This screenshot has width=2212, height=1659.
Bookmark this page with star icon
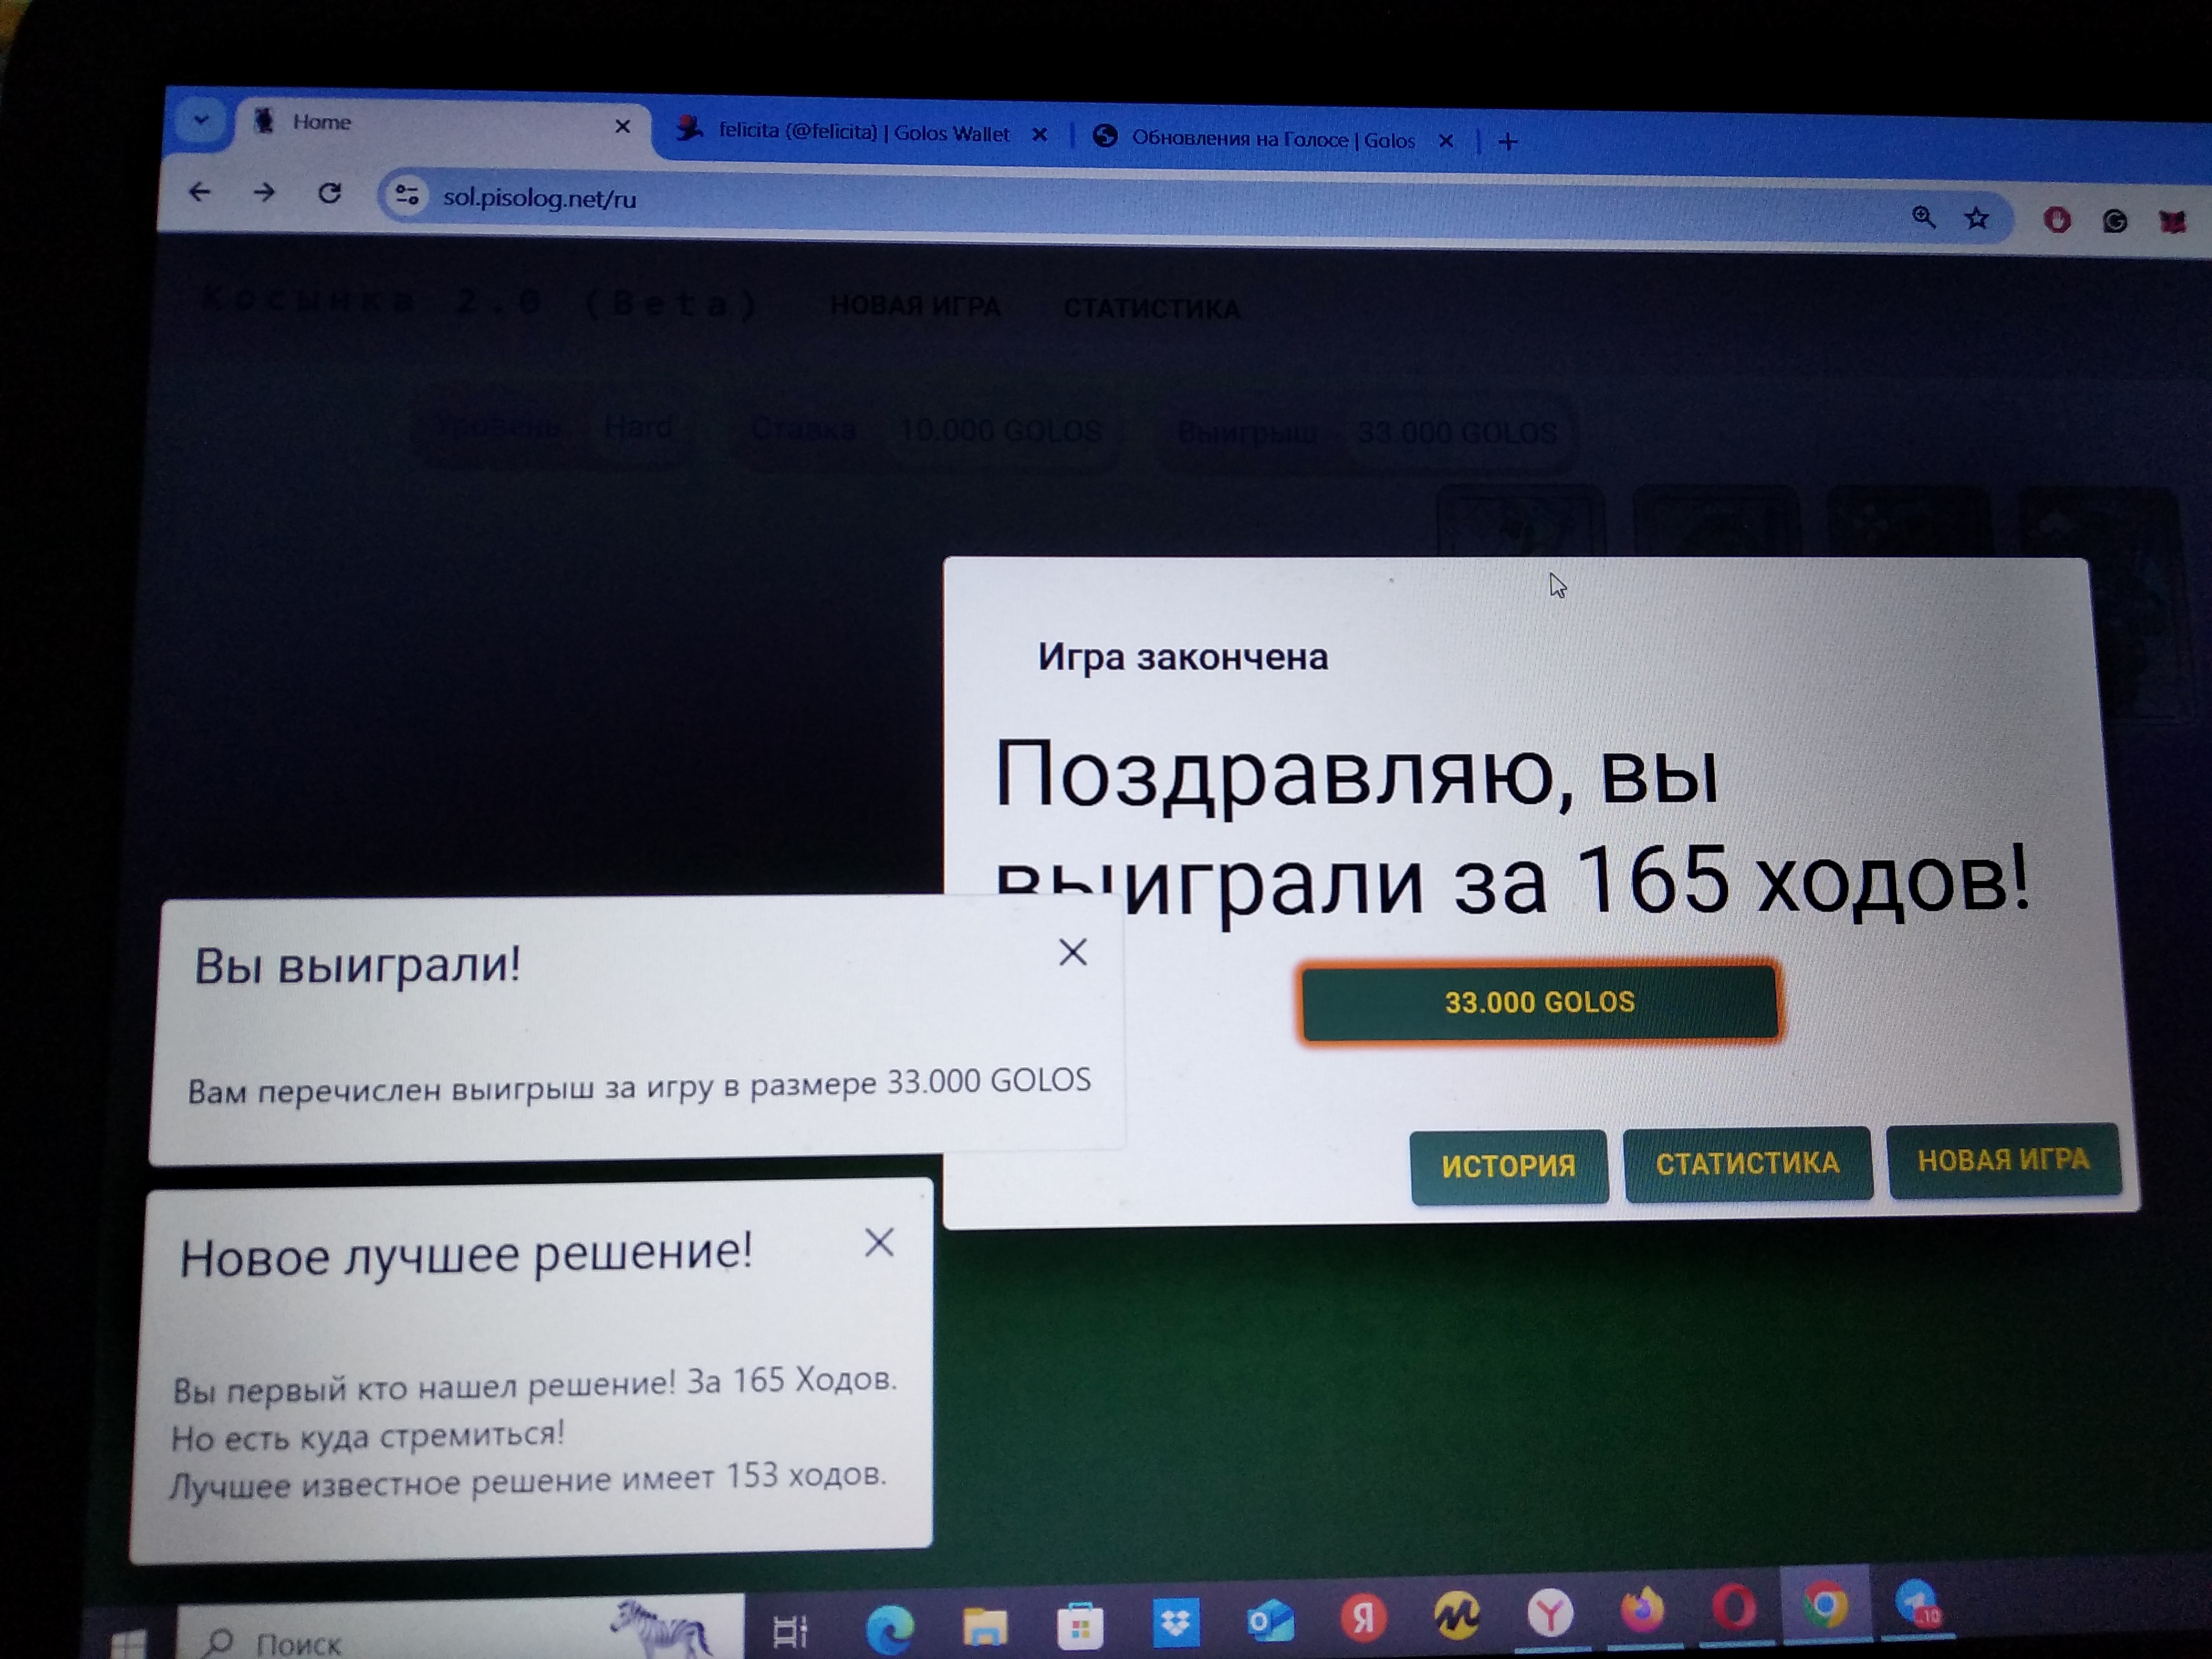[1976, 218]
